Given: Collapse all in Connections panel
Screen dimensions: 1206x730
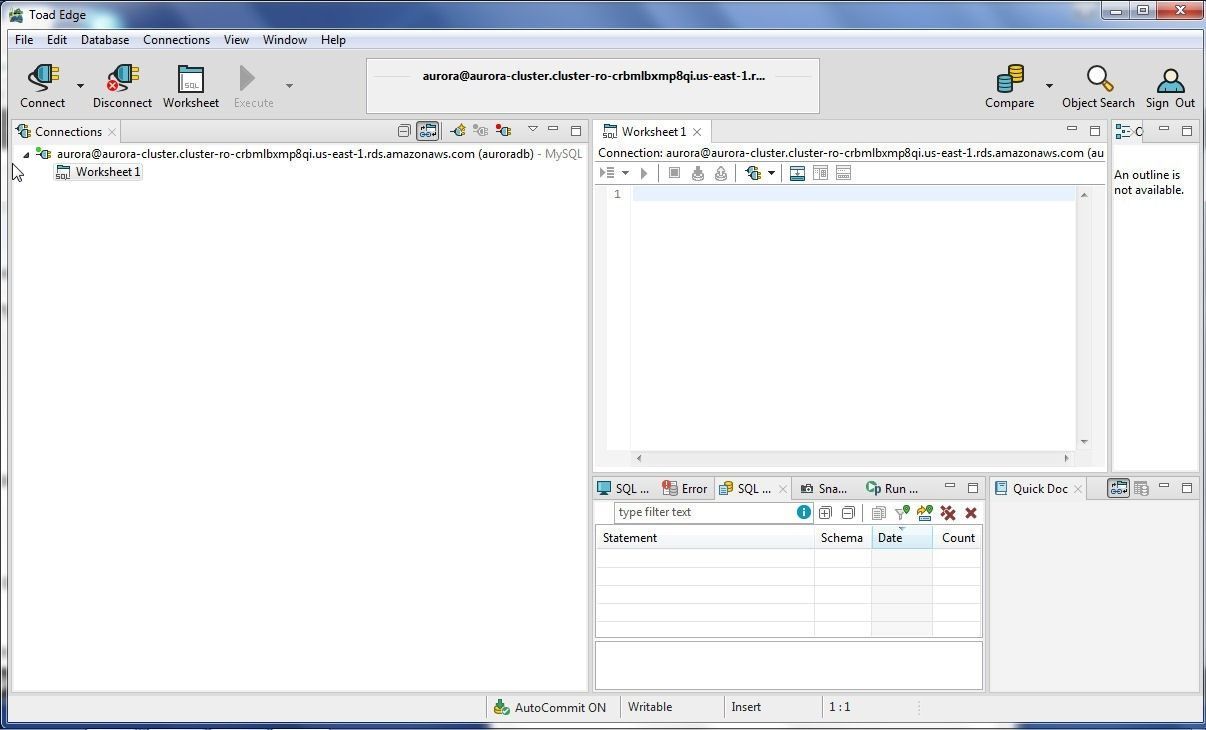Looking at the screenshot, I should click(404, 131).
